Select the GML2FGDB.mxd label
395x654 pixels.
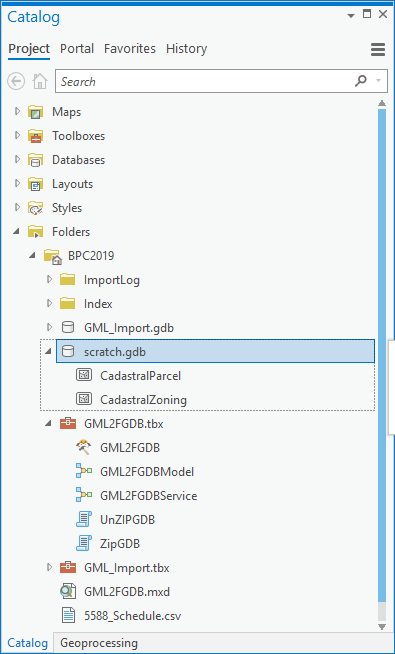pos(127,592)
